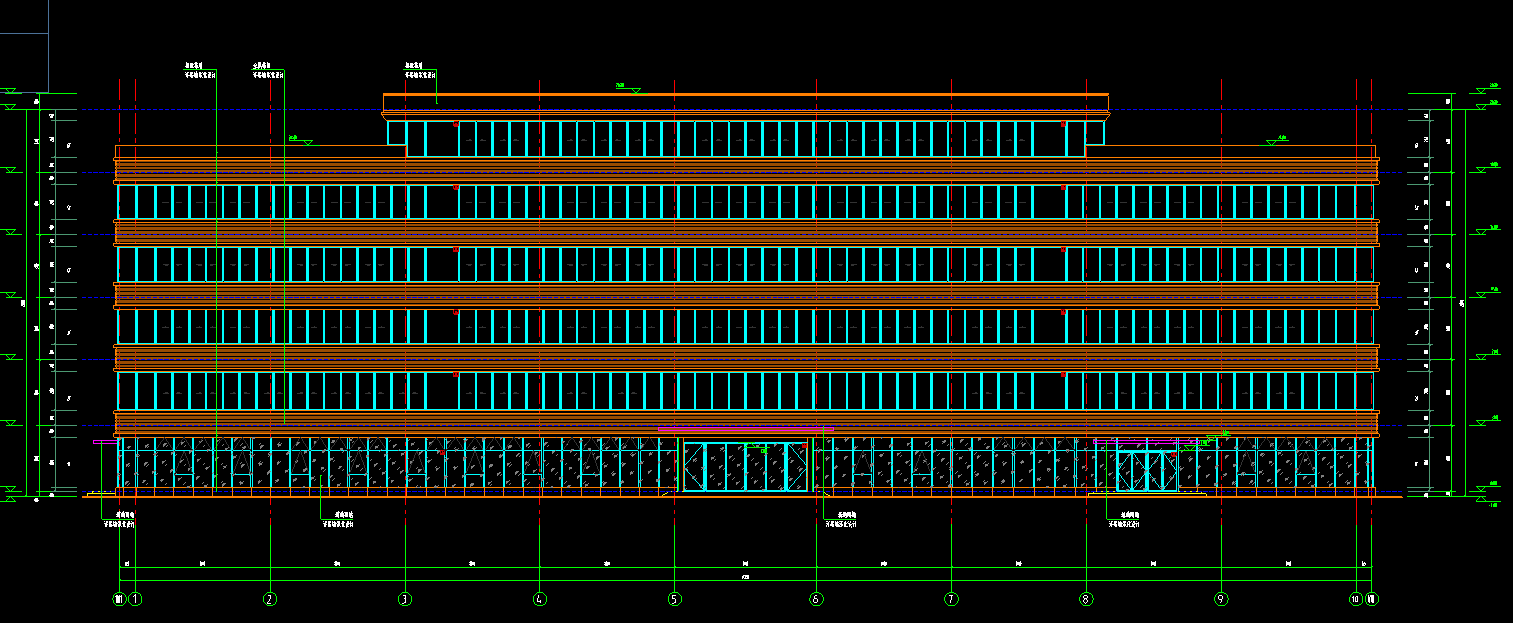Viewport: 1513px width, 623px height.
Task: Click the magenta canopy above main entrance
Action: tap(745, 431)
